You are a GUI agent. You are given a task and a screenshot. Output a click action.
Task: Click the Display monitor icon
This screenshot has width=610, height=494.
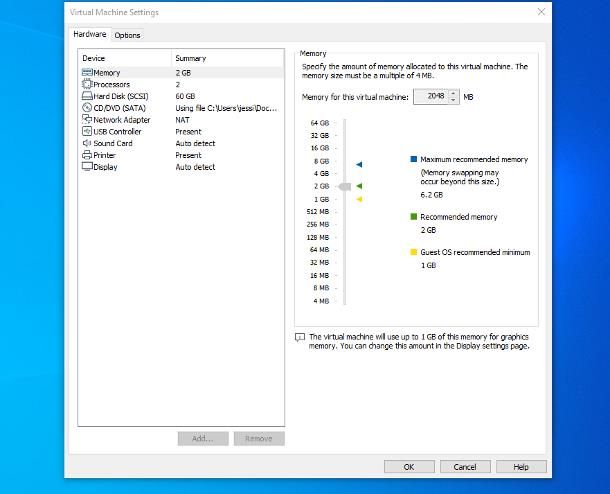click(87, 166)
